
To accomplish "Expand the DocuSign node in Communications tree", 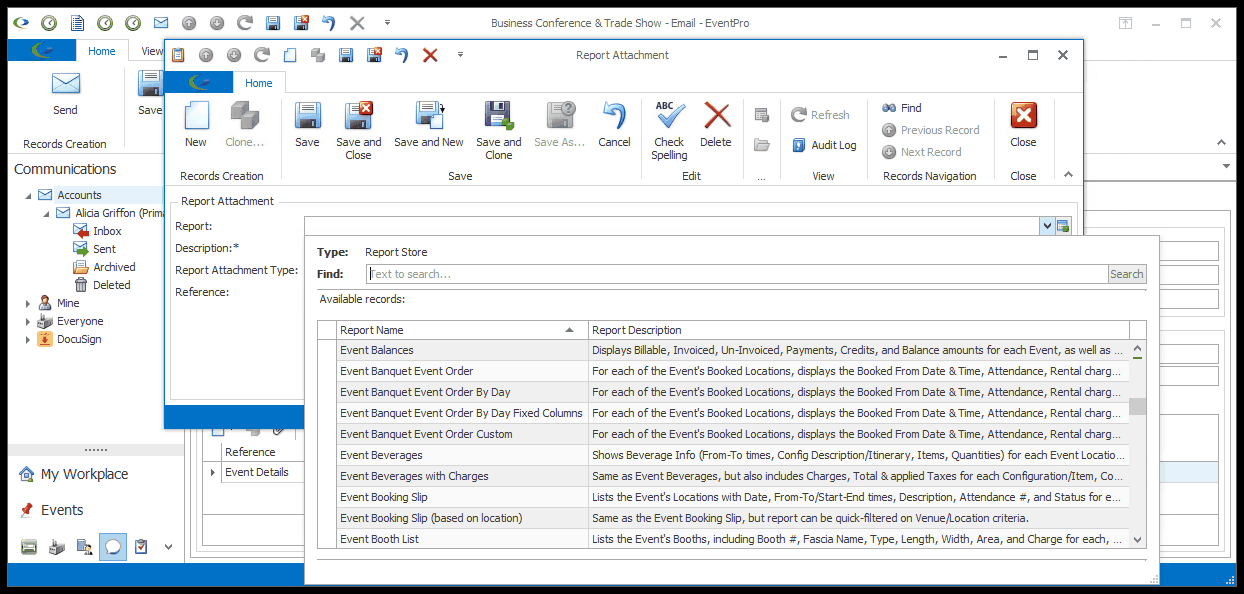I will pyautogui.click(x=29, y=339).
